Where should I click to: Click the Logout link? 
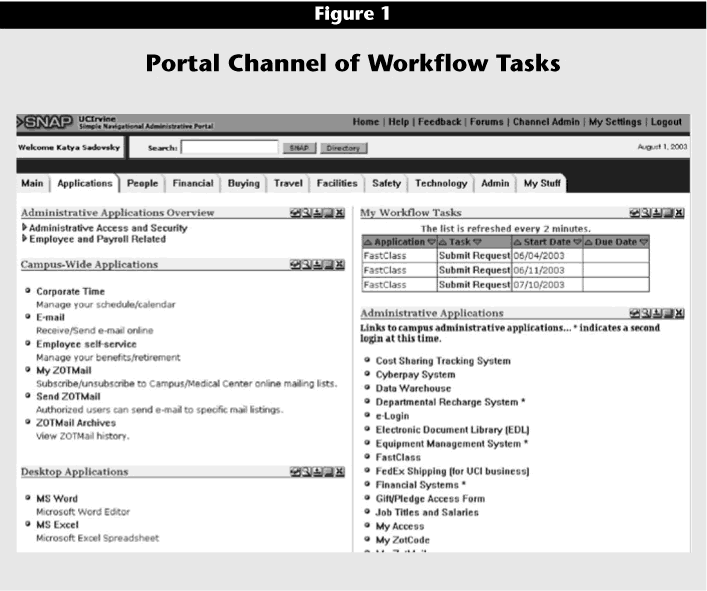(666, 122)
